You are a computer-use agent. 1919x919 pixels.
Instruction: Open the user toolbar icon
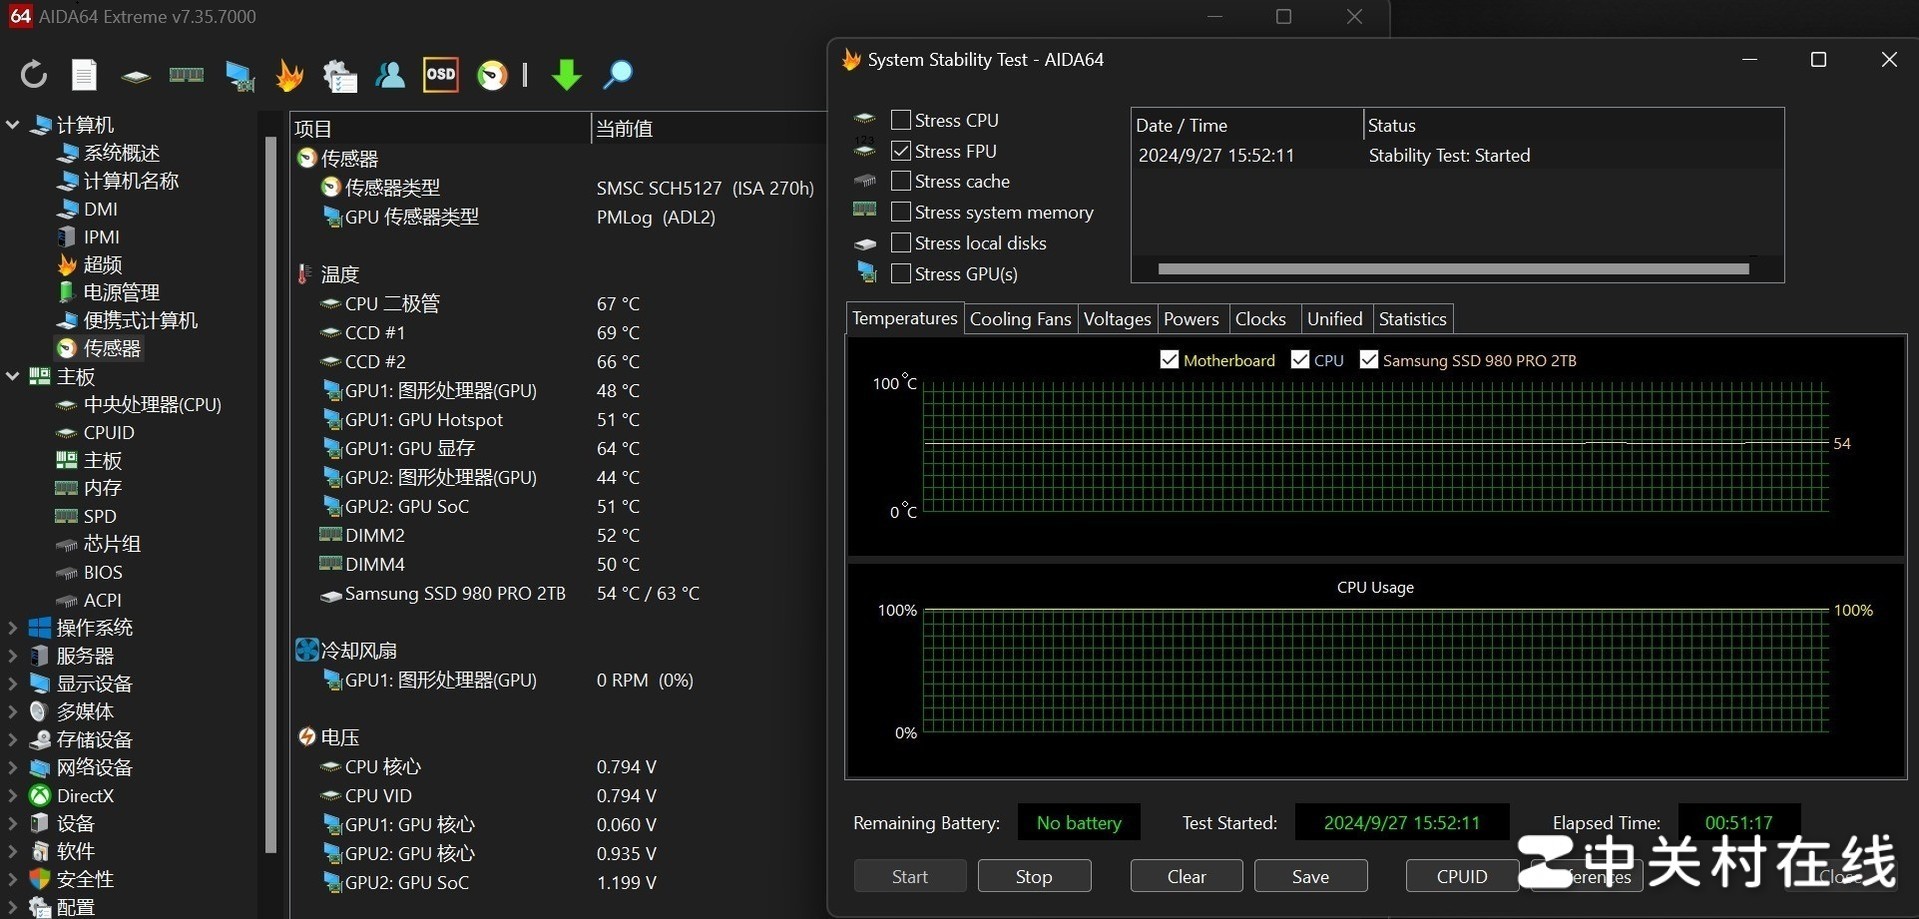click(389, 74)
